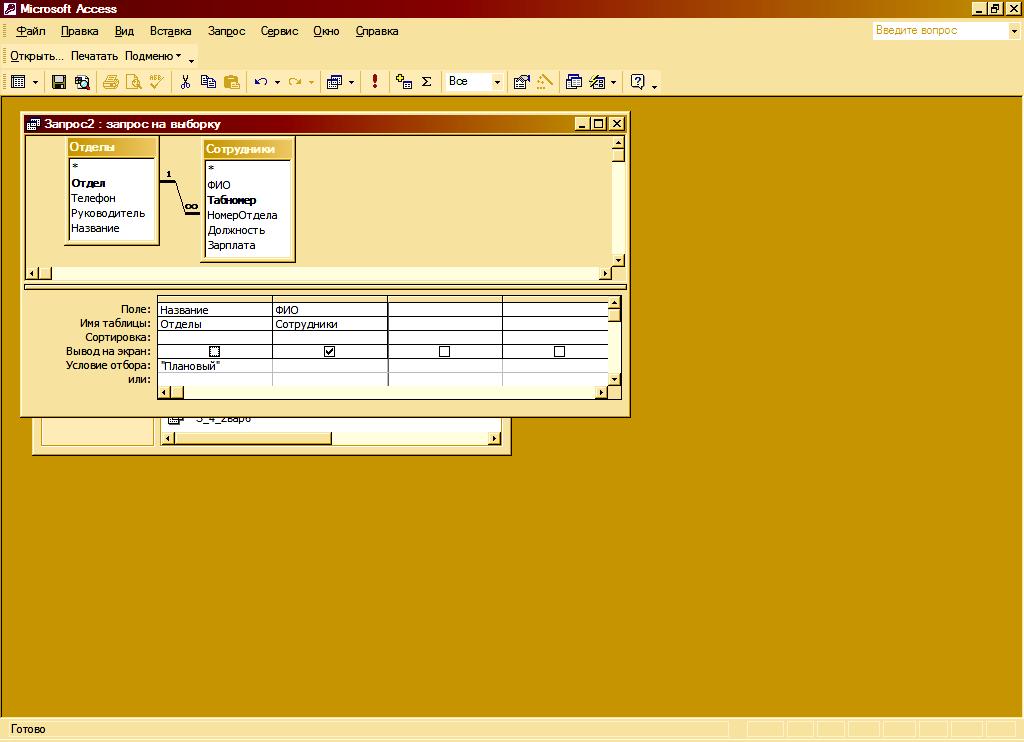Click the Print Preview icon

(x=133, y=82)
